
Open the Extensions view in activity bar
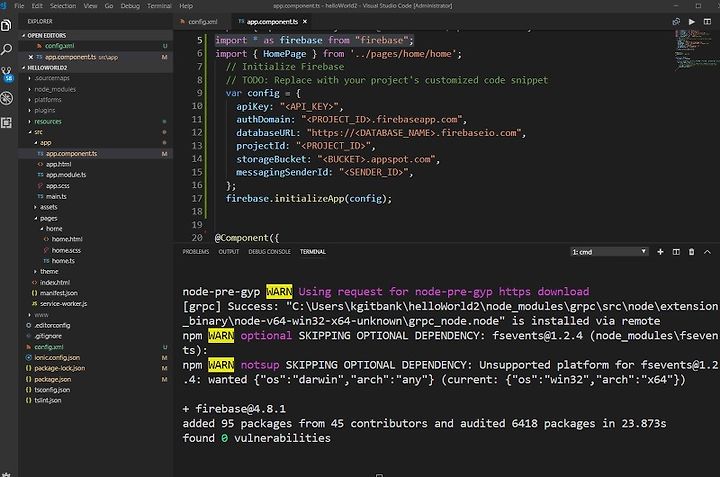6,123
